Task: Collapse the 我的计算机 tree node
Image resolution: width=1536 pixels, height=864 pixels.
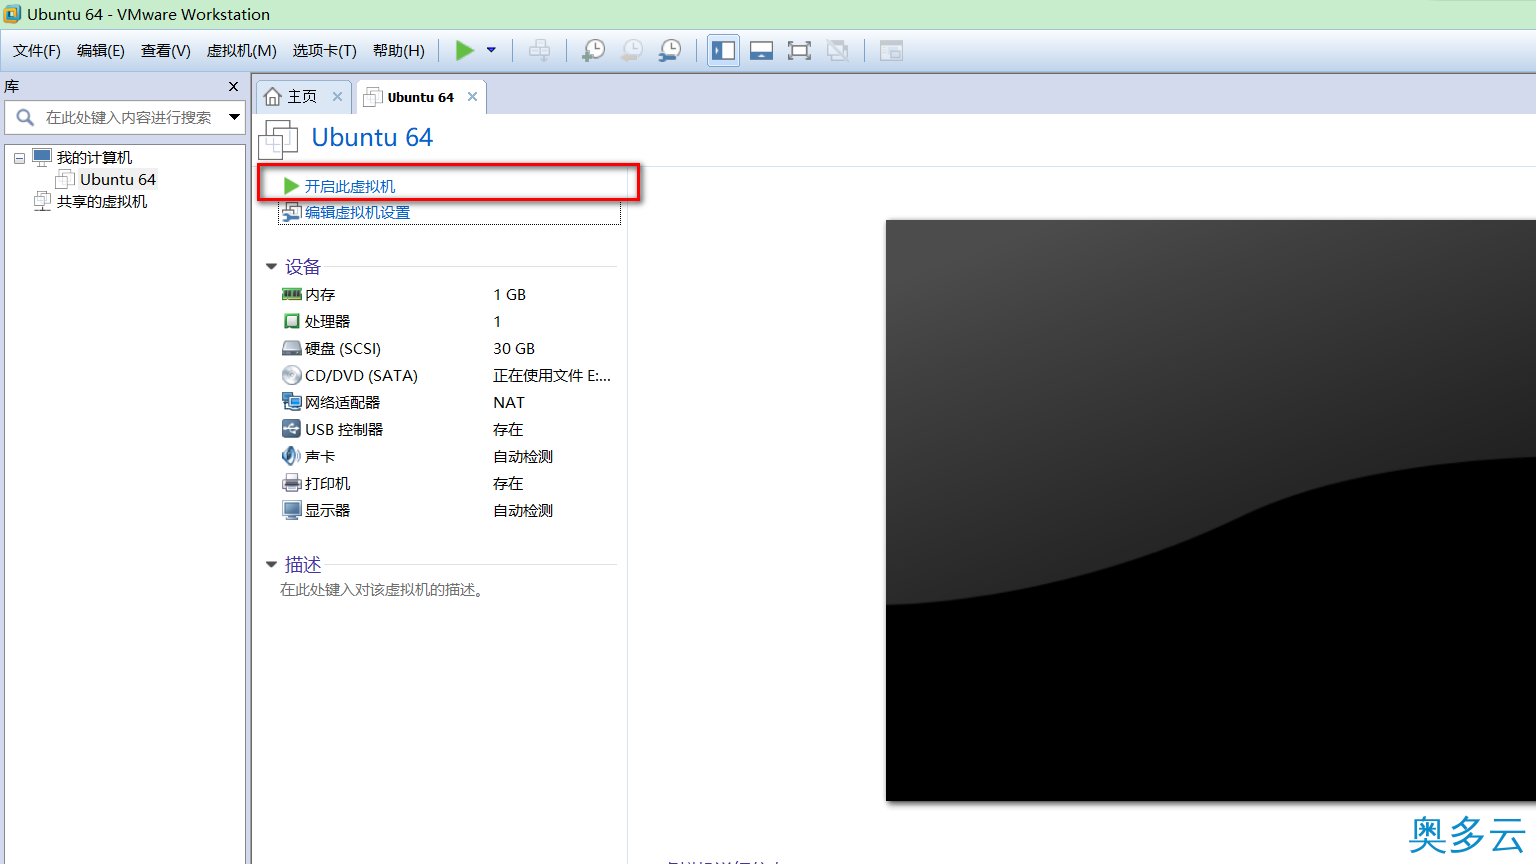Action: click(x=19, y=158)
